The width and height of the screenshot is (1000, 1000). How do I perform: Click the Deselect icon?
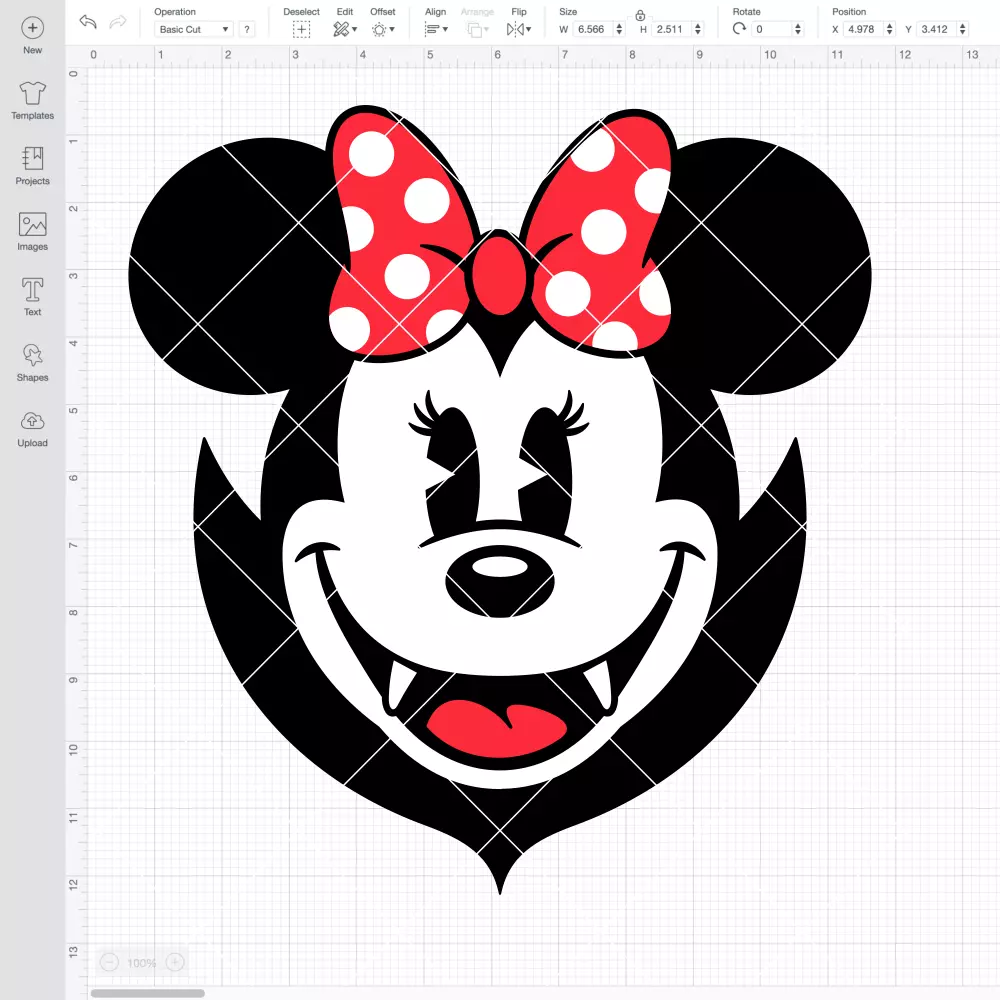[301, 29]
